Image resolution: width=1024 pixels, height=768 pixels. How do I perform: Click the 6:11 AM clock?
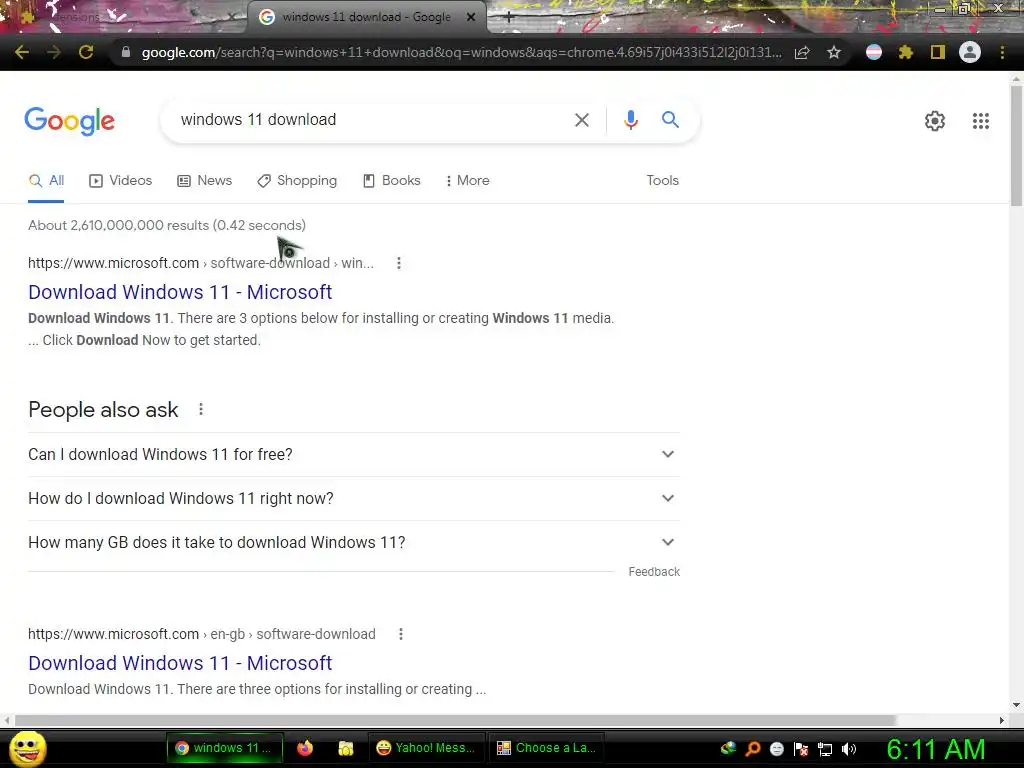936,749
